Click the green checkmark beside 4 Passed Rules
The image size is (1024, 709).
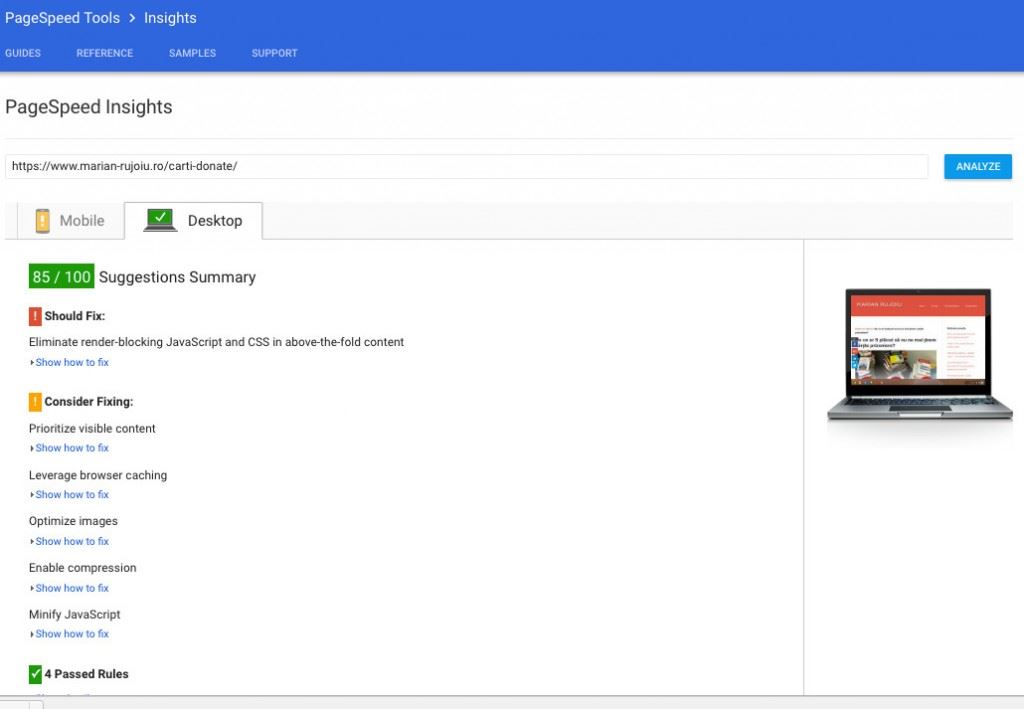pos(35,674)
